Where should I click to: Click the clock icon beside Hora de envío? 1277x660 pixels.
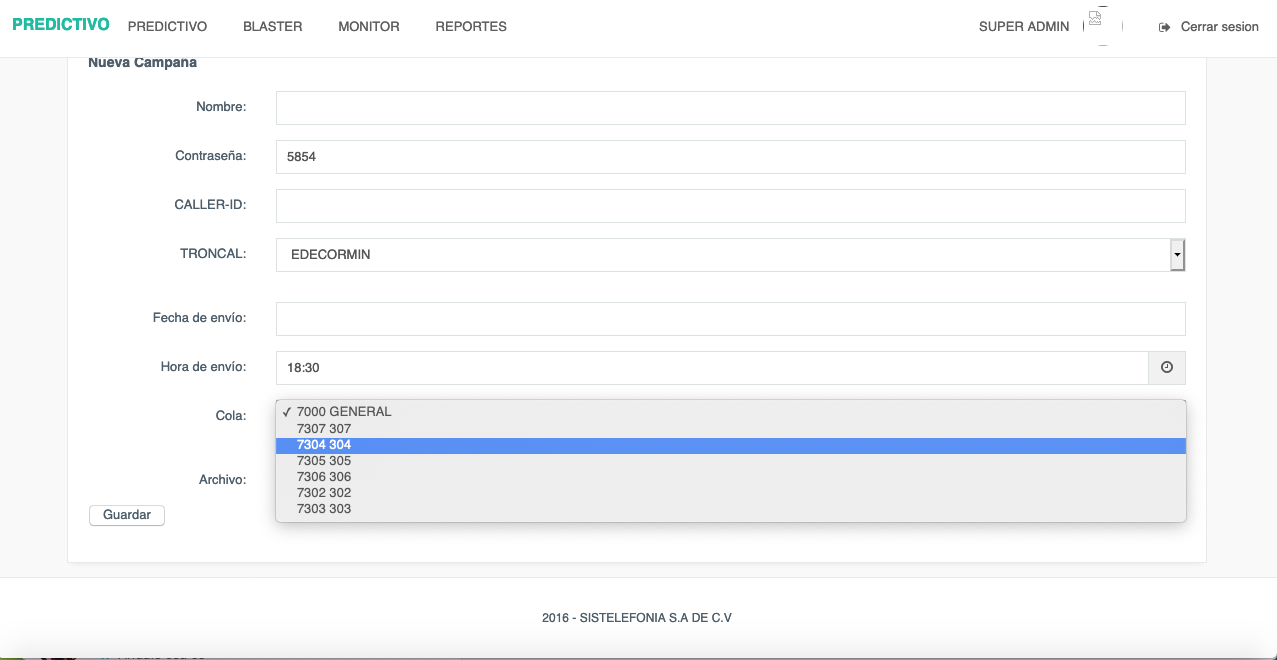point(1166,368)
